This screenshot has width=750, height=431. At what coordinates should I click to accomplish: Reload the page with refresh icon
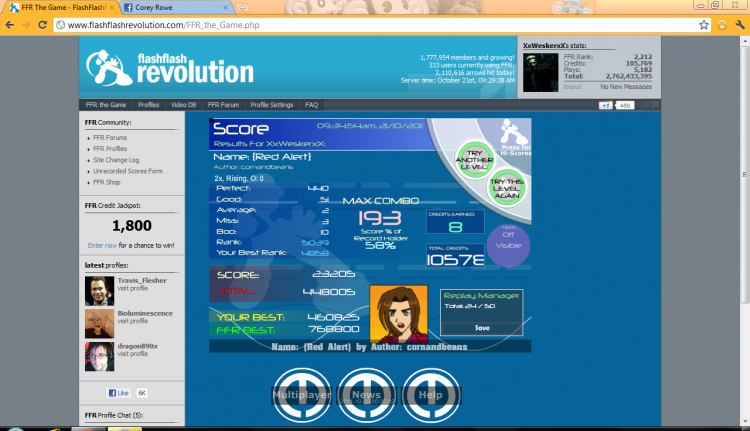pyautogui.click(x=43, y=25)
